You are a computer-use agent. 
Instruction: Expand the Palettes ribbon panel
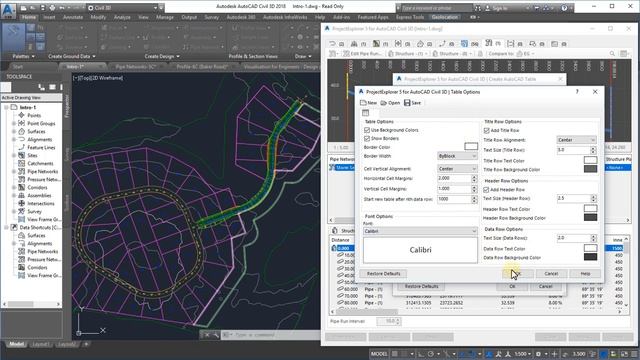(x=23, y=56)
